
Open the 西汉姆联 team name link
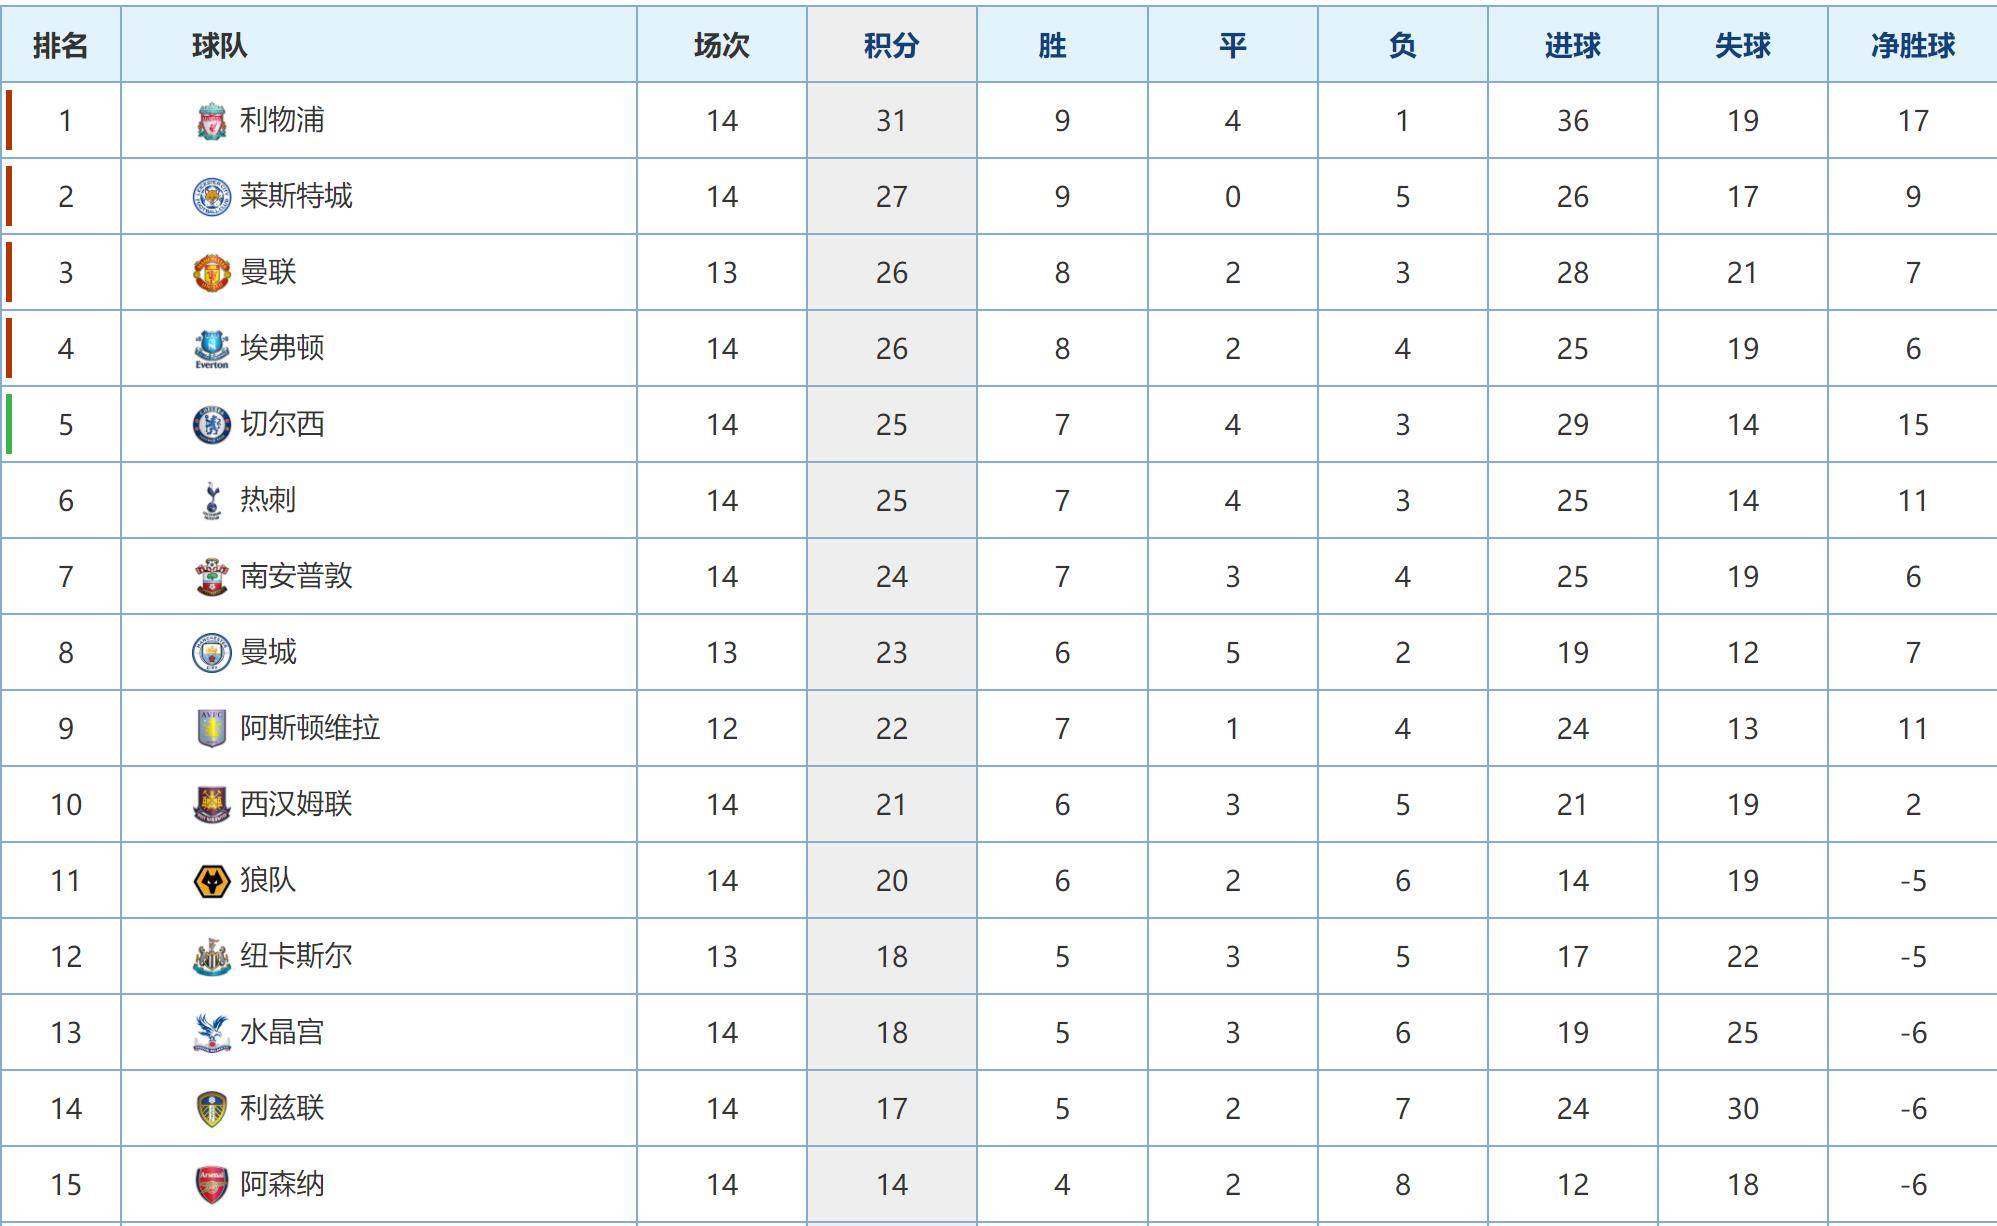click(x=296, y=804)
